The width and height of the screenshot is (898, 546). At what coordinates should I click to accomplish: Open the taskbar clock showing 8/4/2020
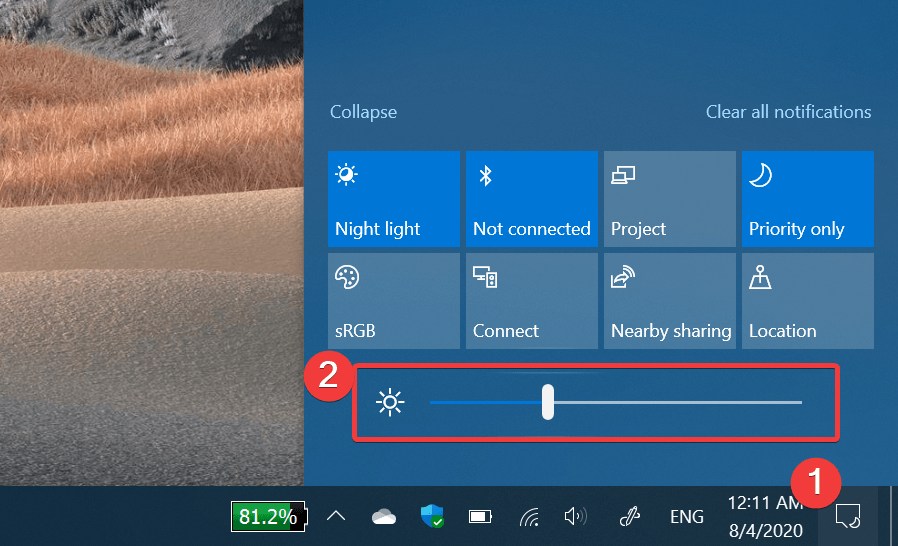tap(765, 517)
